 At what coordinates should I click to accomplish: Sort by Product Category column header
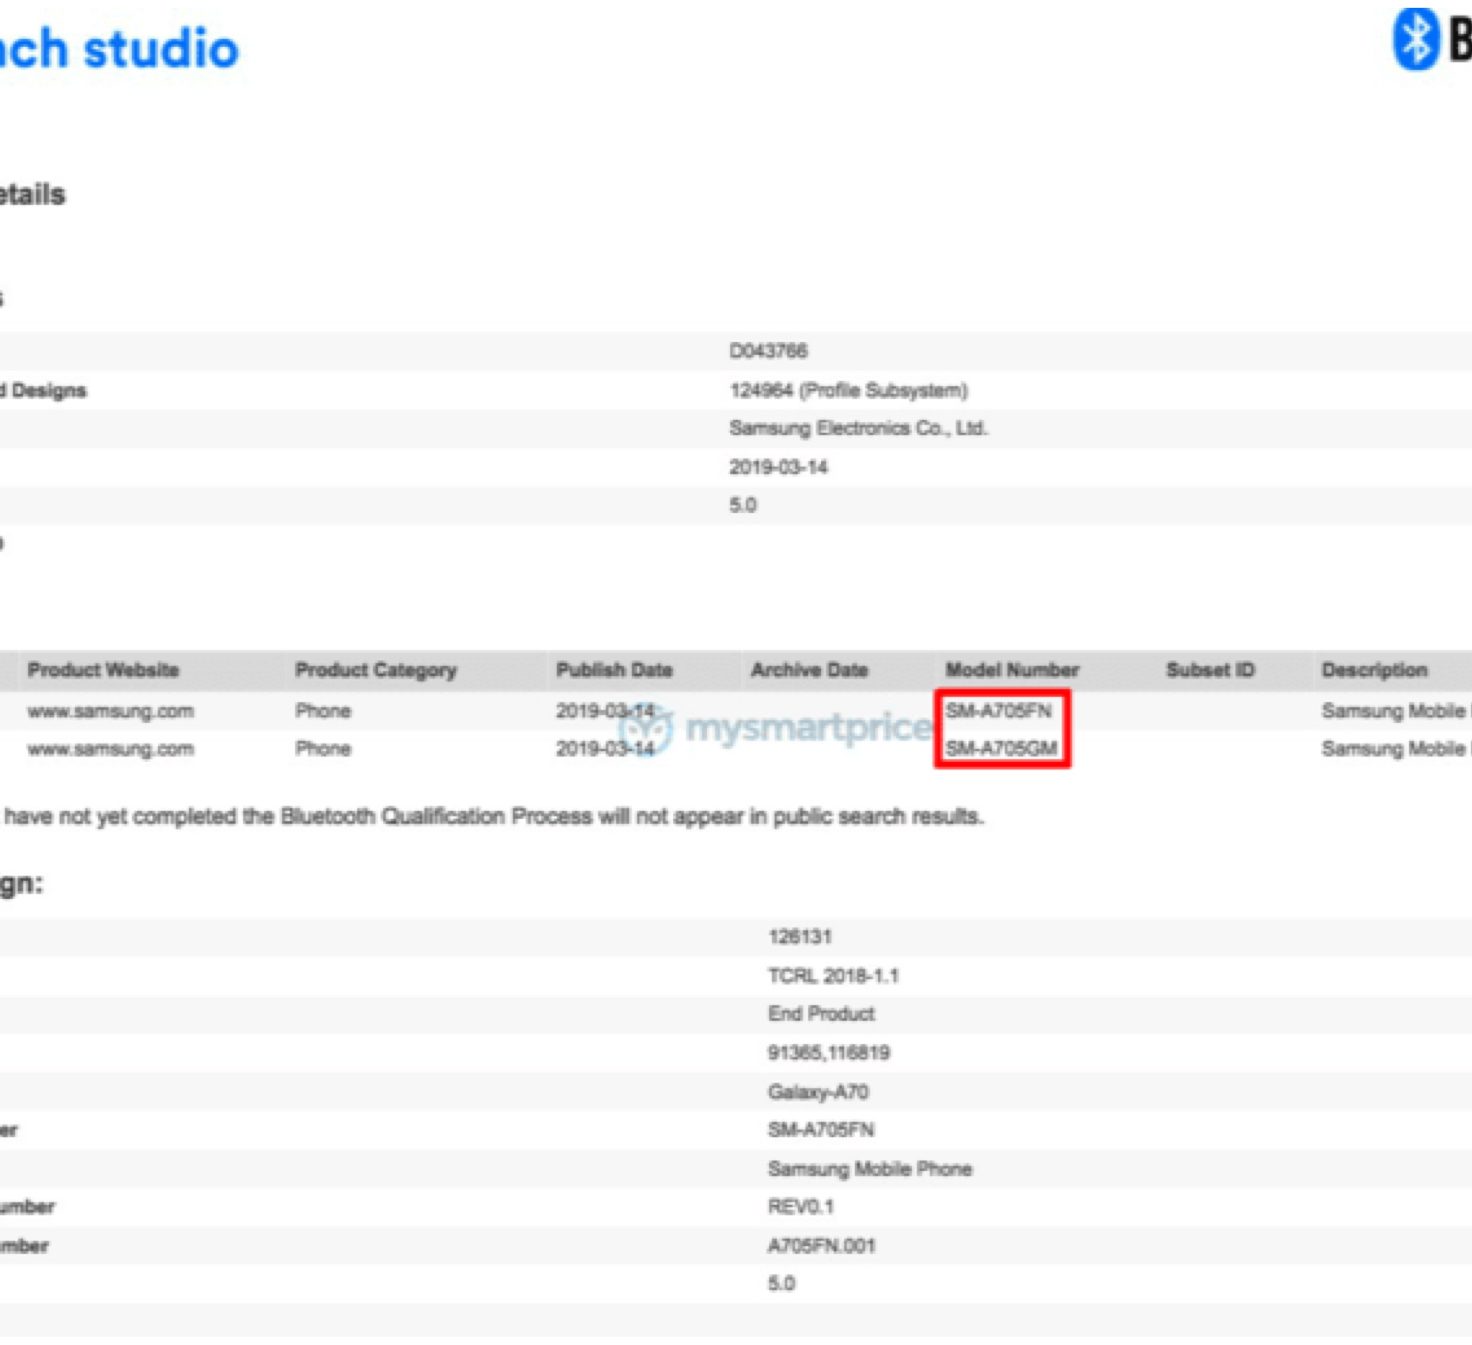pos(375,670)
